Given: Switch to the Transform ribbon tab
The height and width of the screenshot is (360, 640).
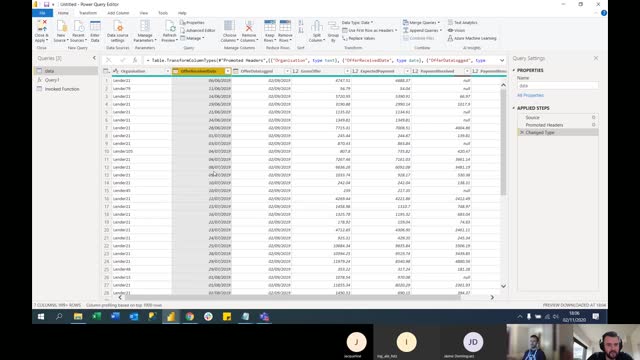Looking at the screenshot, I should 88,13.
